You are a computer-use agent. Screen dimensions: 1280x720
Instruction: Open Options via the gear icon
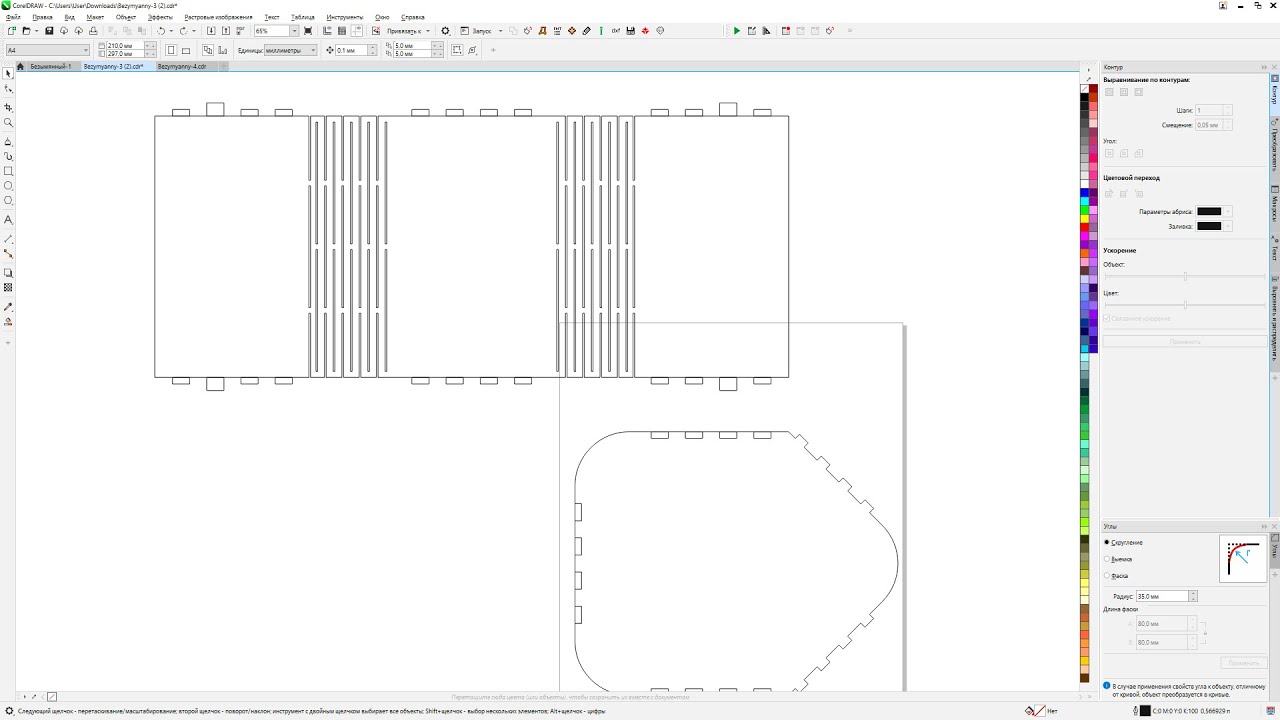pos(446,31)
